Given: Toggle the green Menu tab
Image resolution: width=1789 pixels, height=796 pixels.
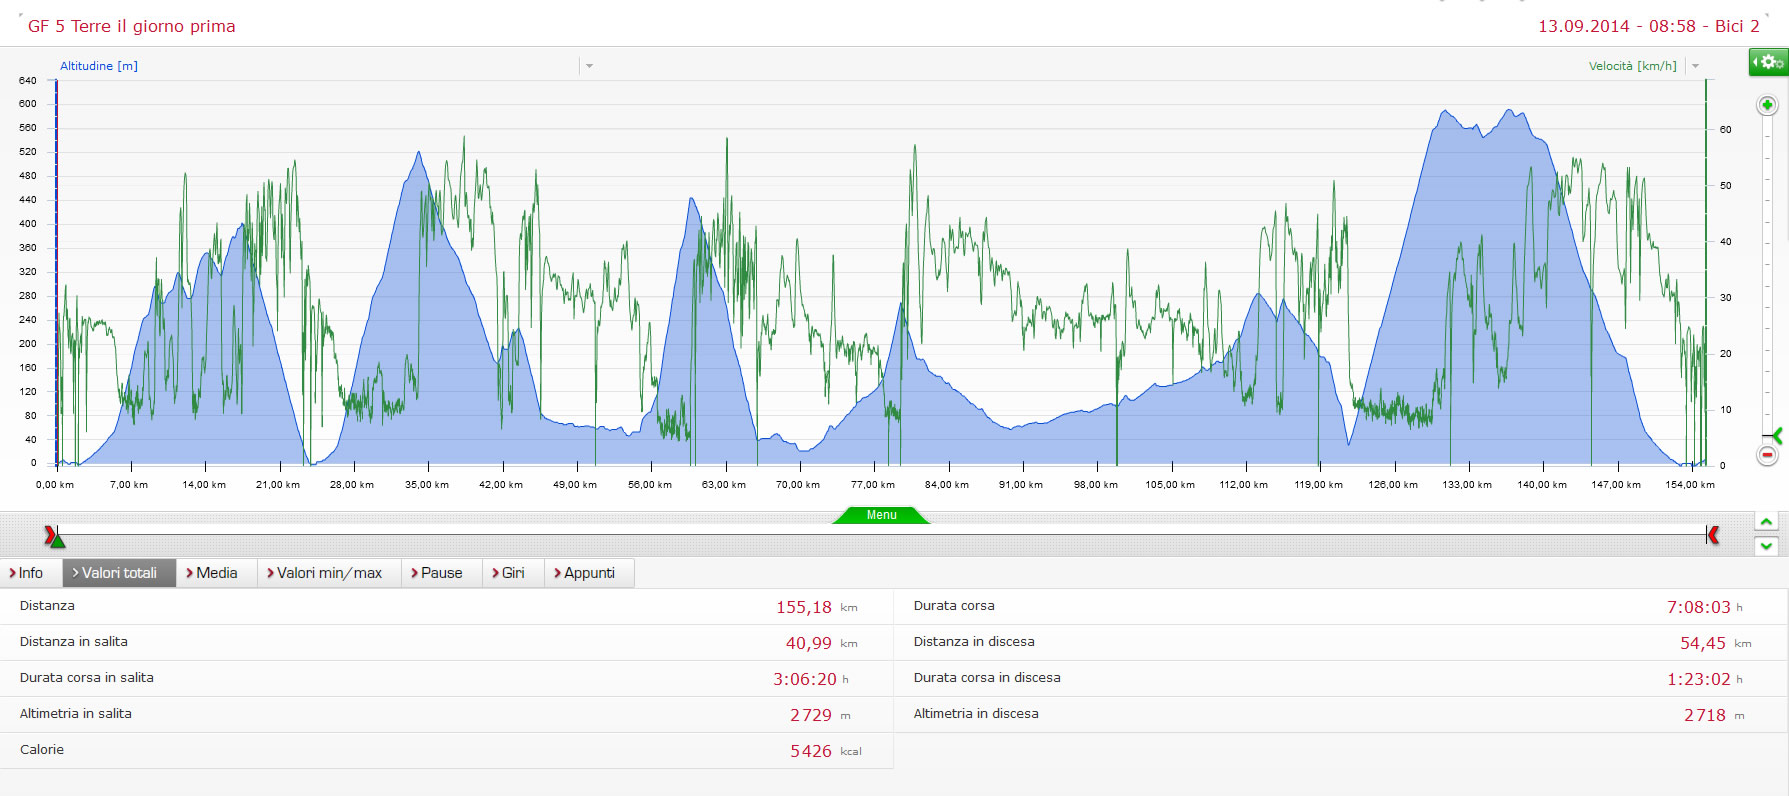Looking at the screenshot, I should [x=881, y=515].
